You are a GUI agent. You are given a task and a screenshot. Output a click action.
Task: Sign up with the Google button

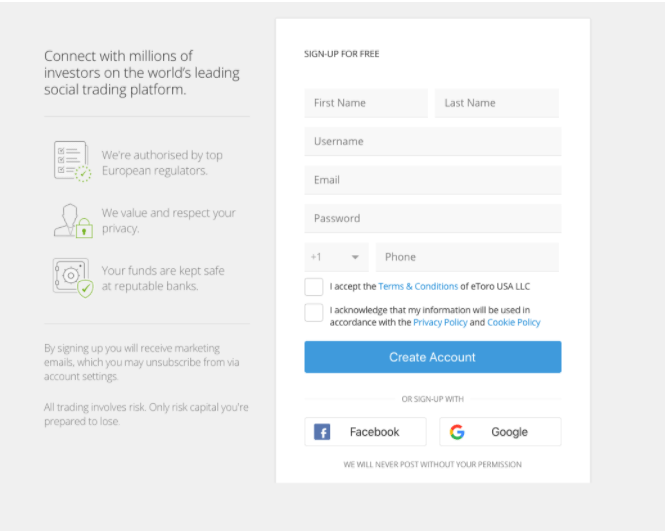click(x=500, y=432)
